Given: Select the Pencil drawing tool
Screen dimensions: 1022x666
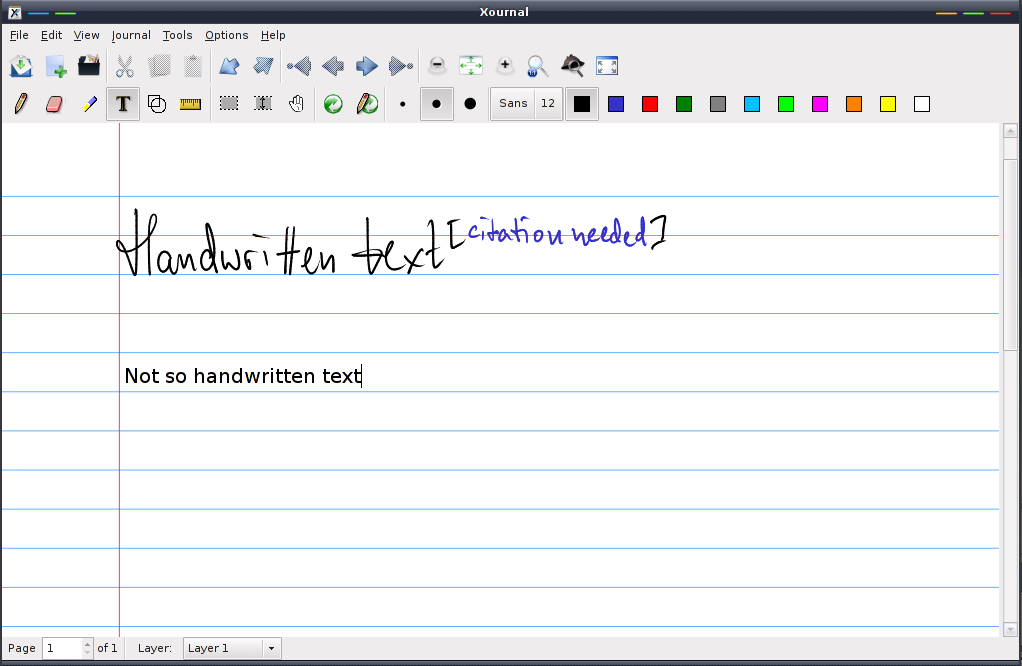Looking at the screenshot, I should point(21,103).
